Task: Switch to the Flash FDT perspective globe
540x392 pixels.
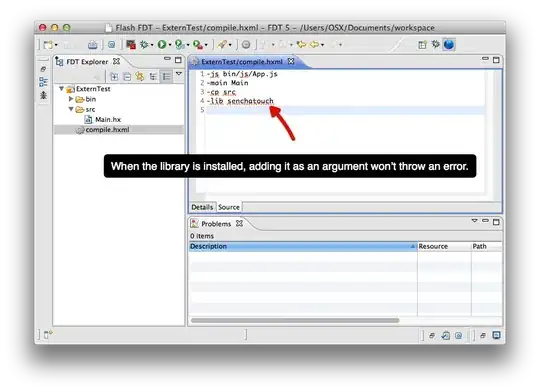Action: (449, 44)
